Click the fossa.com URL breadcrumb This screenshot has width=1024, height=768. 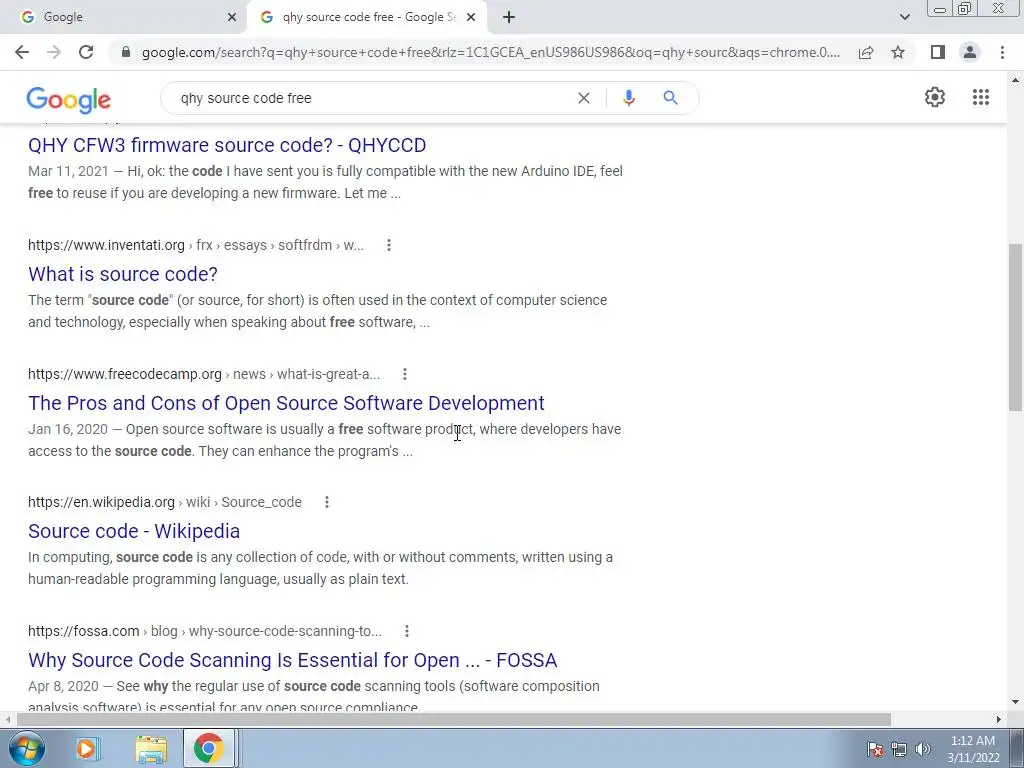coord(204,631)
